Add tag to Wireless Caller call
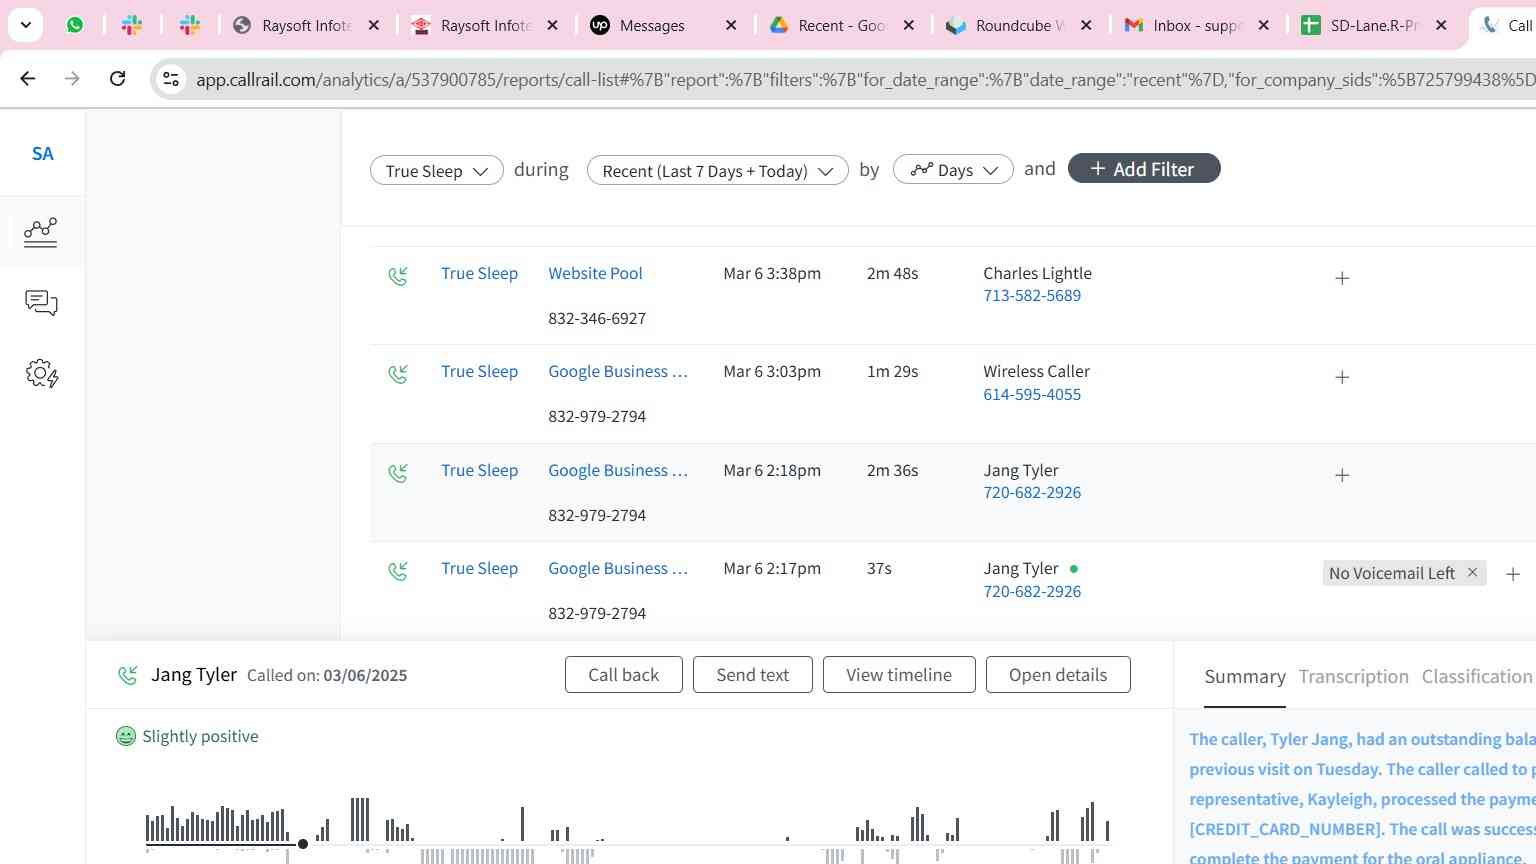This screenshot has height=864, width=1536. (x=1342, y=377)
